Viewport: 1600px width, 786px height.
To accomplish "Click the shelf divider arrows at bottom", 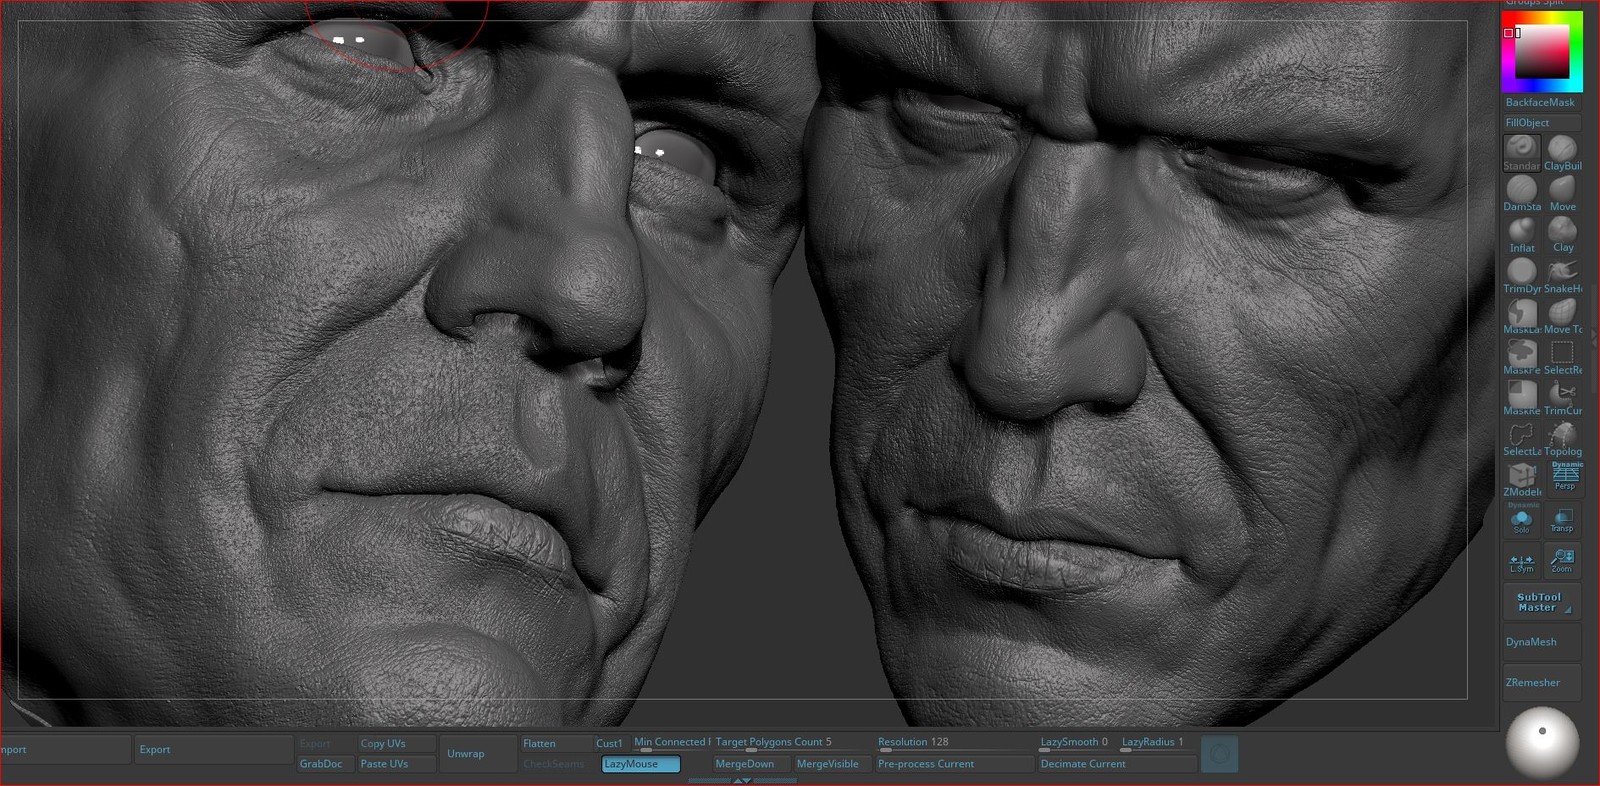I will [x=742, y=780].
